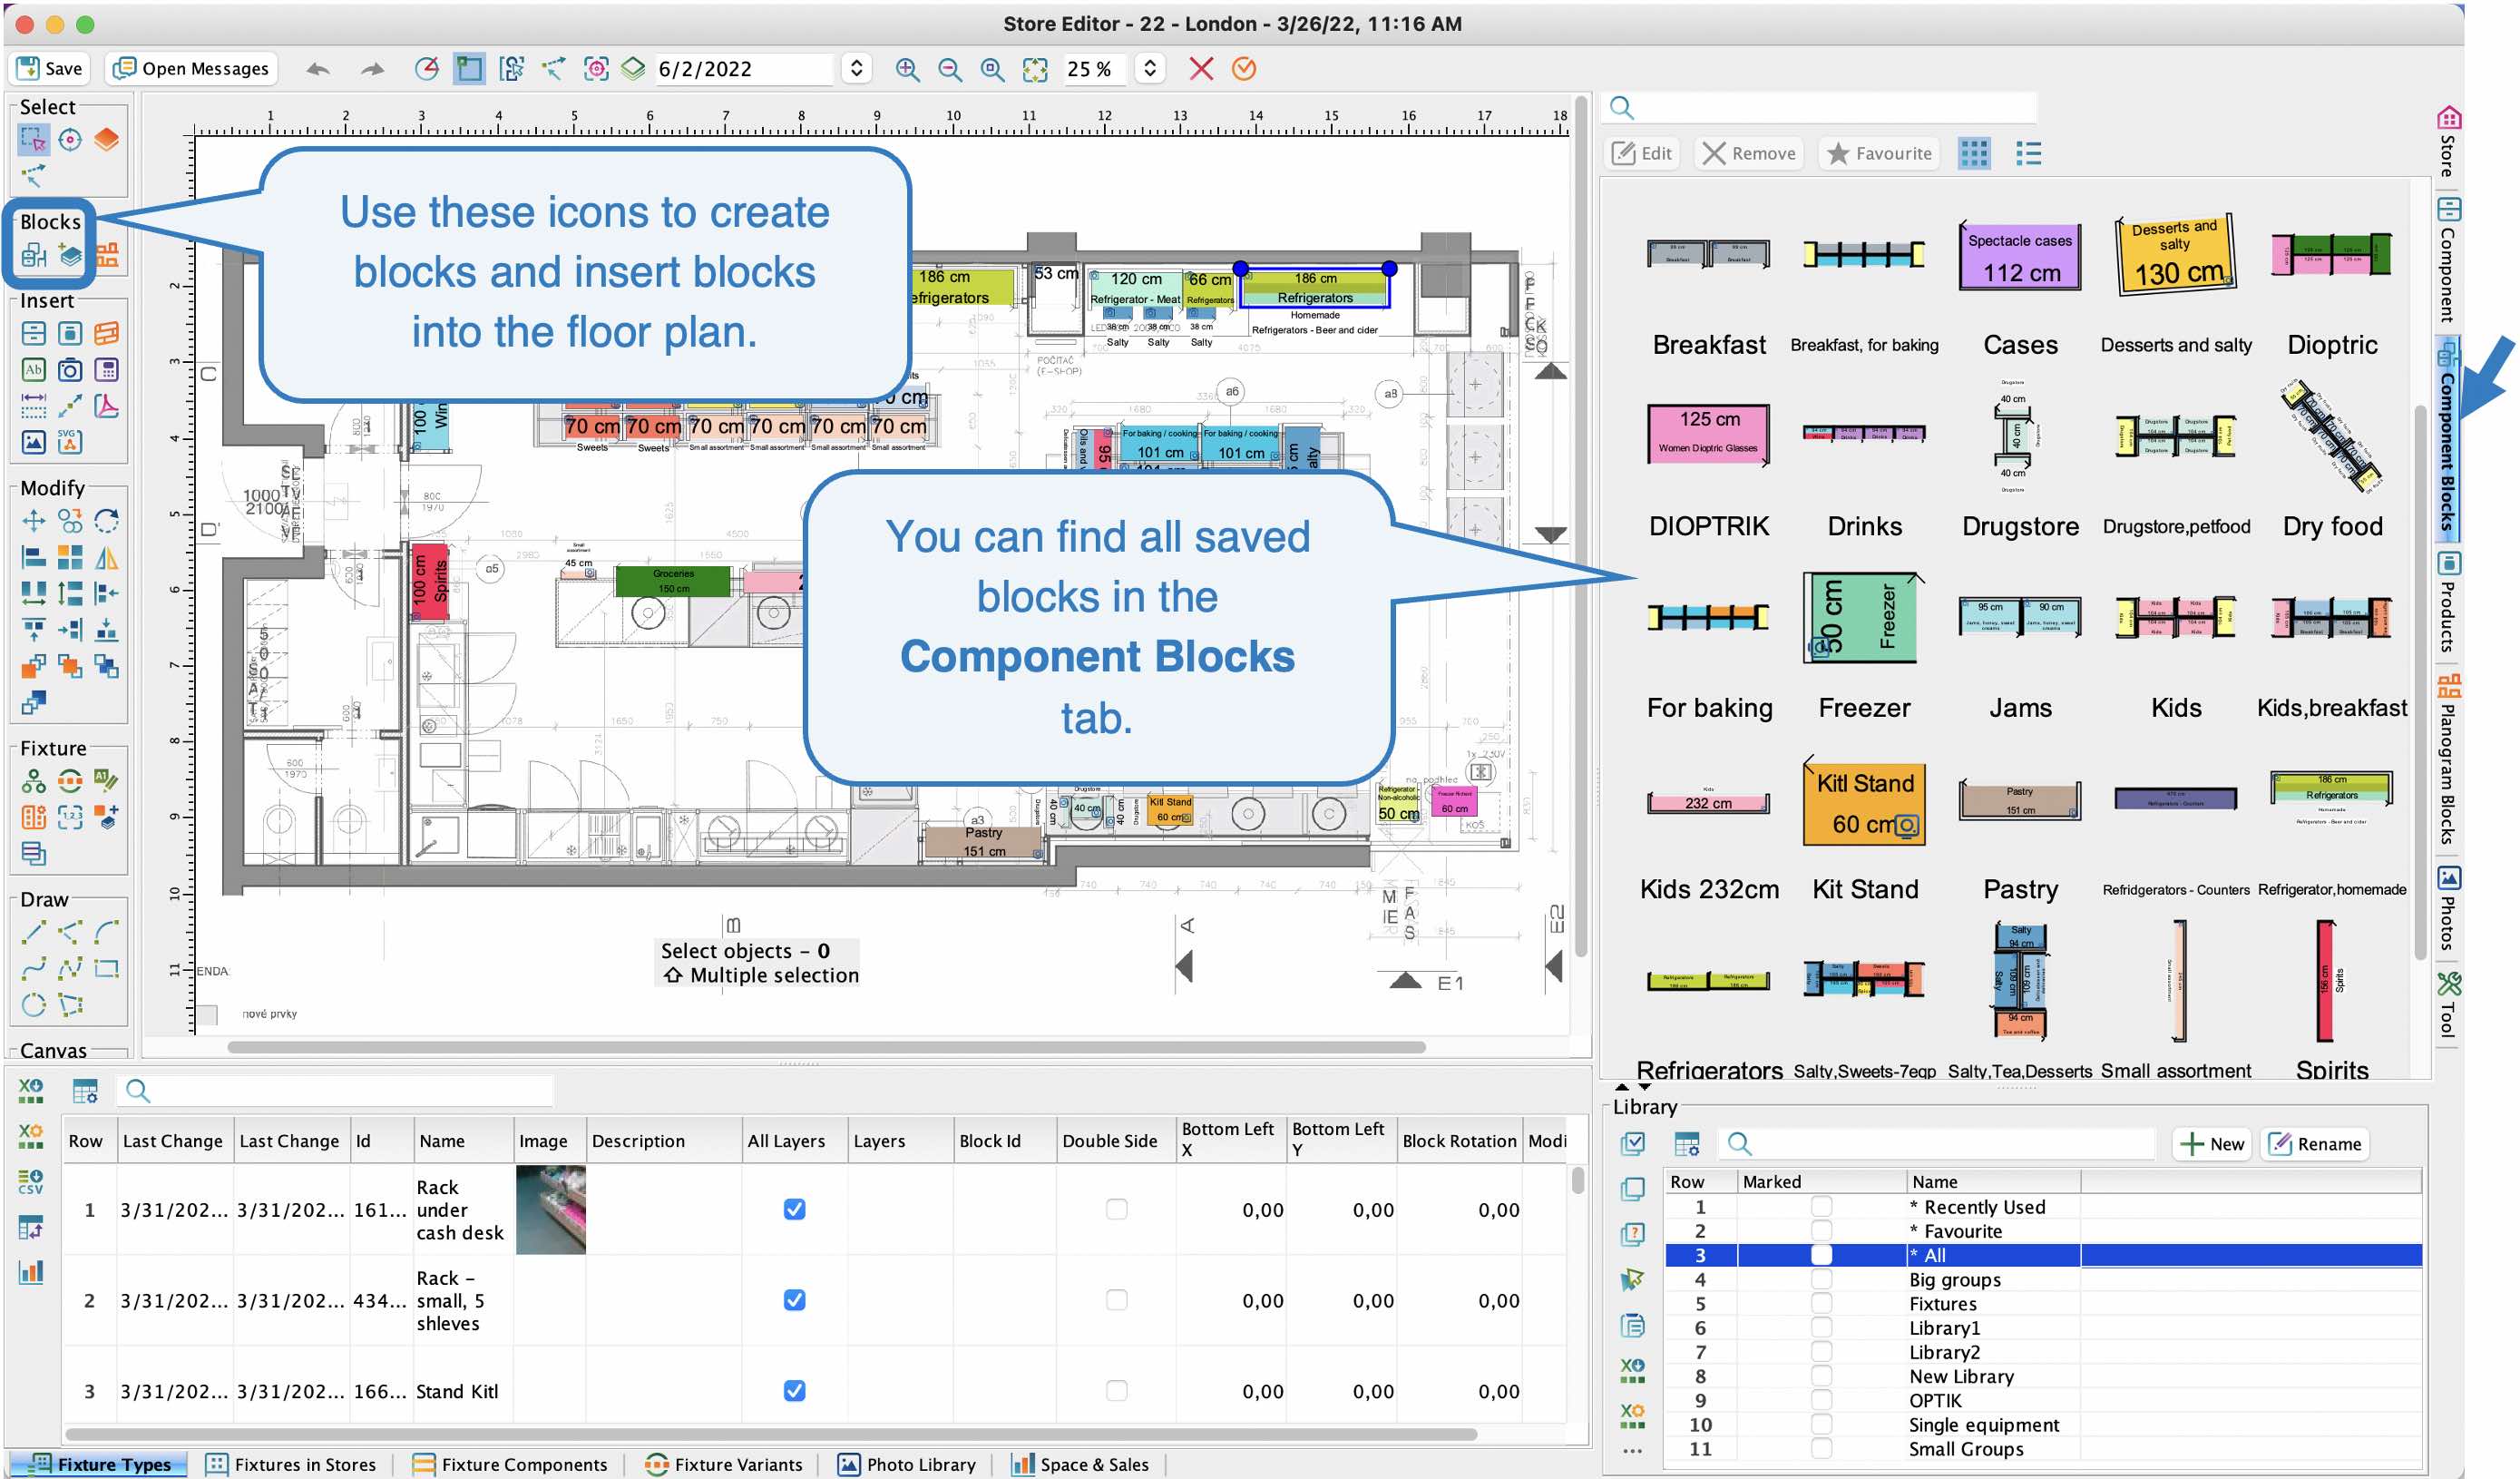2520x1479 pixels.
Task: Click the insert camera photo icon
Action: pos(70,370)
